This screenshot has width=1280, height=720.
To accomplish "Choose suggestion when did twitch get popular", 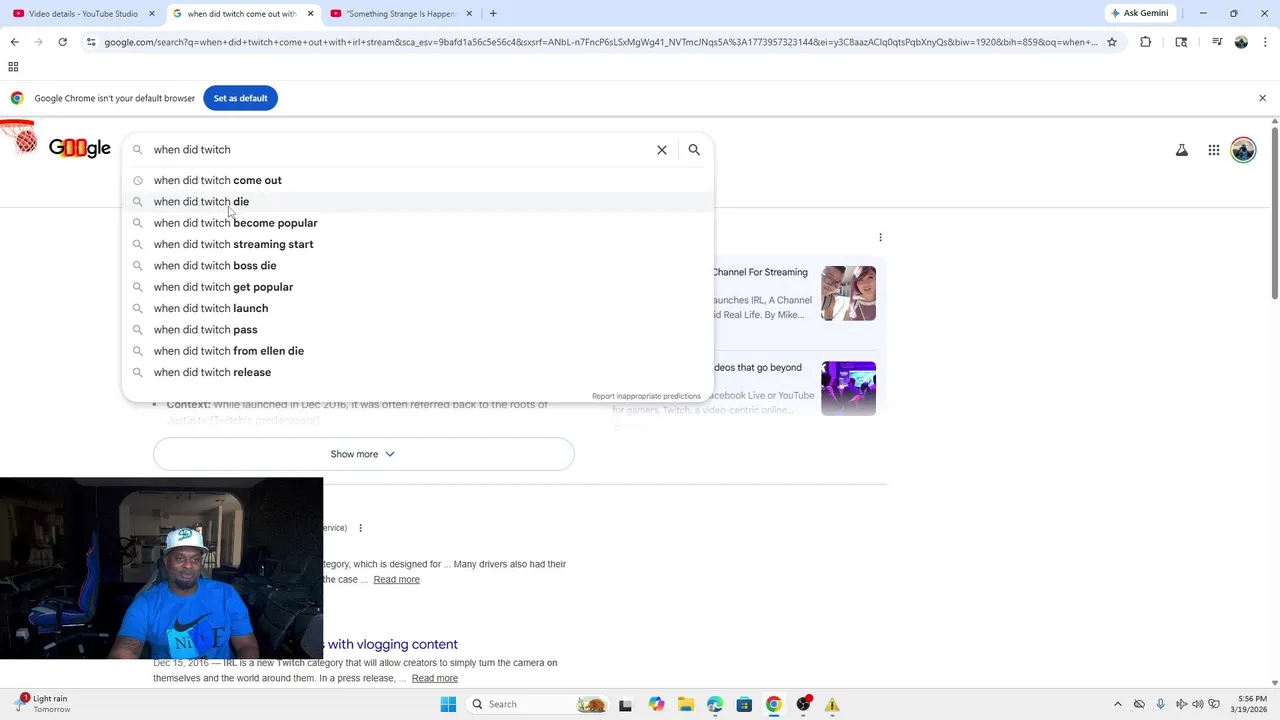I will coord(418,287).
